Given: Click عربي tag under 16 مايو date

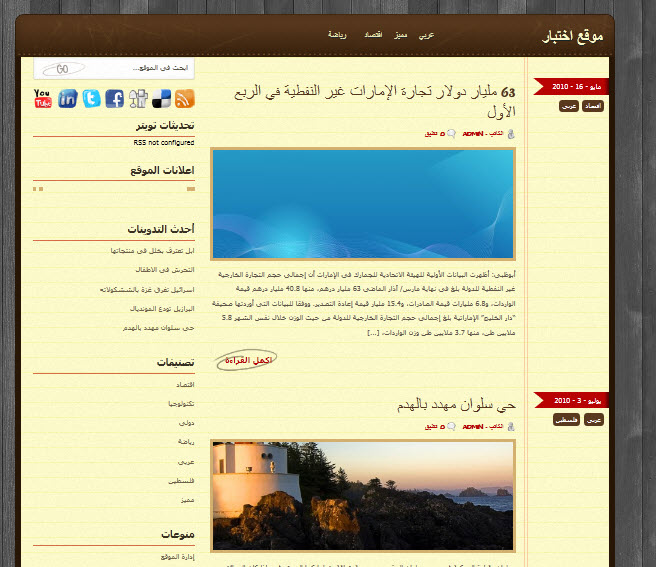Looking at the screenshot, I should (x=569, y=106).
